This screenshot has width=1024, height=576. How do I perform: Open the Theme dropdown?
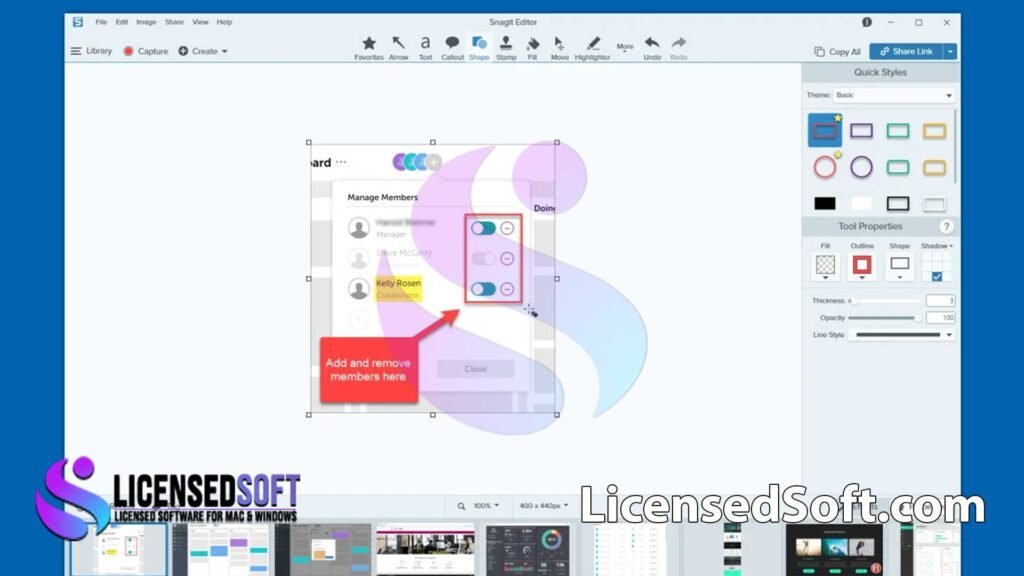coord(893,95)
